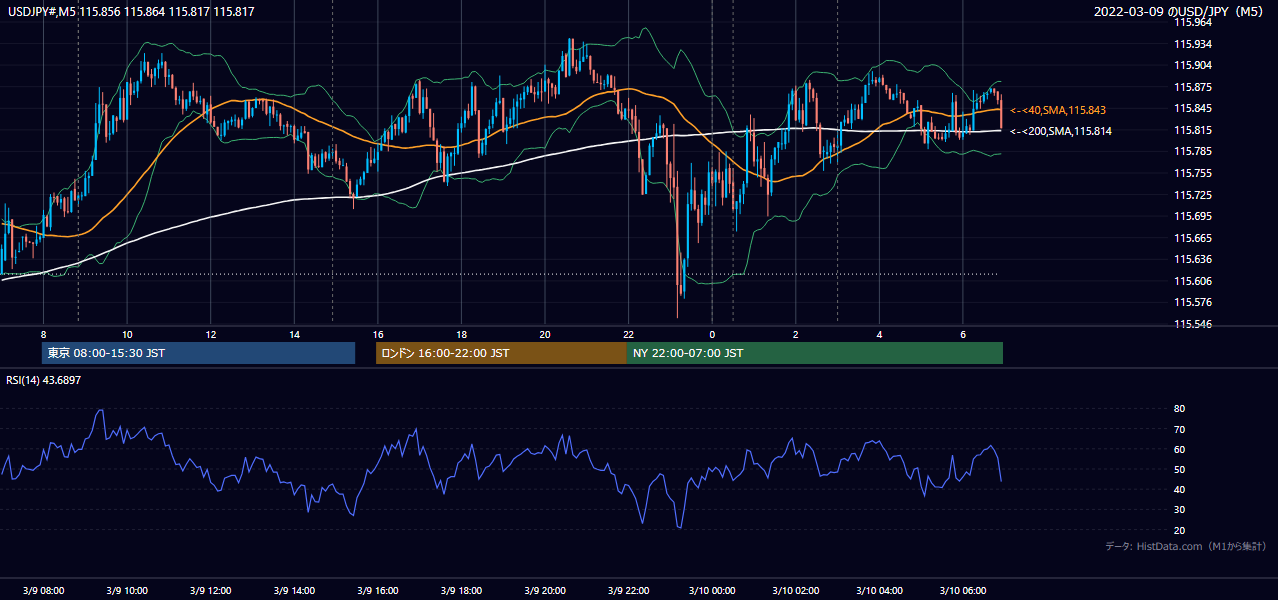Click hour tick 8 under price chart
This screenshot has height=600, width=1278.
coord(43,334)
